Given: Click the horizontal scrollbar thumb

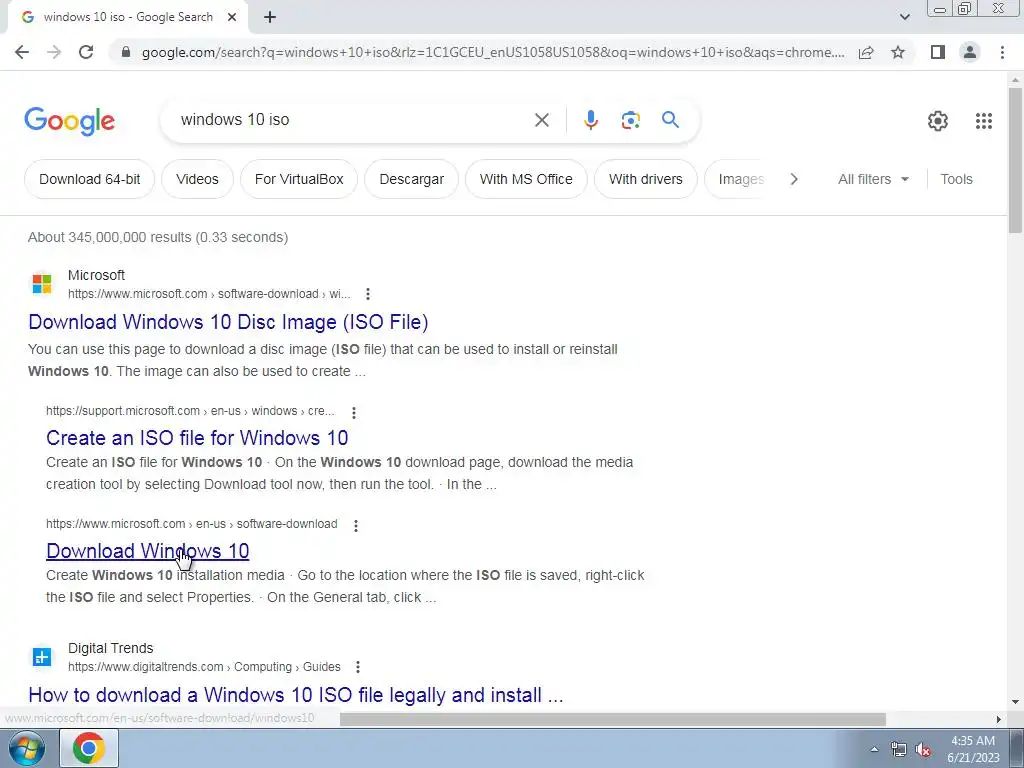Looking at the screenshot, I should pos(613,720).
